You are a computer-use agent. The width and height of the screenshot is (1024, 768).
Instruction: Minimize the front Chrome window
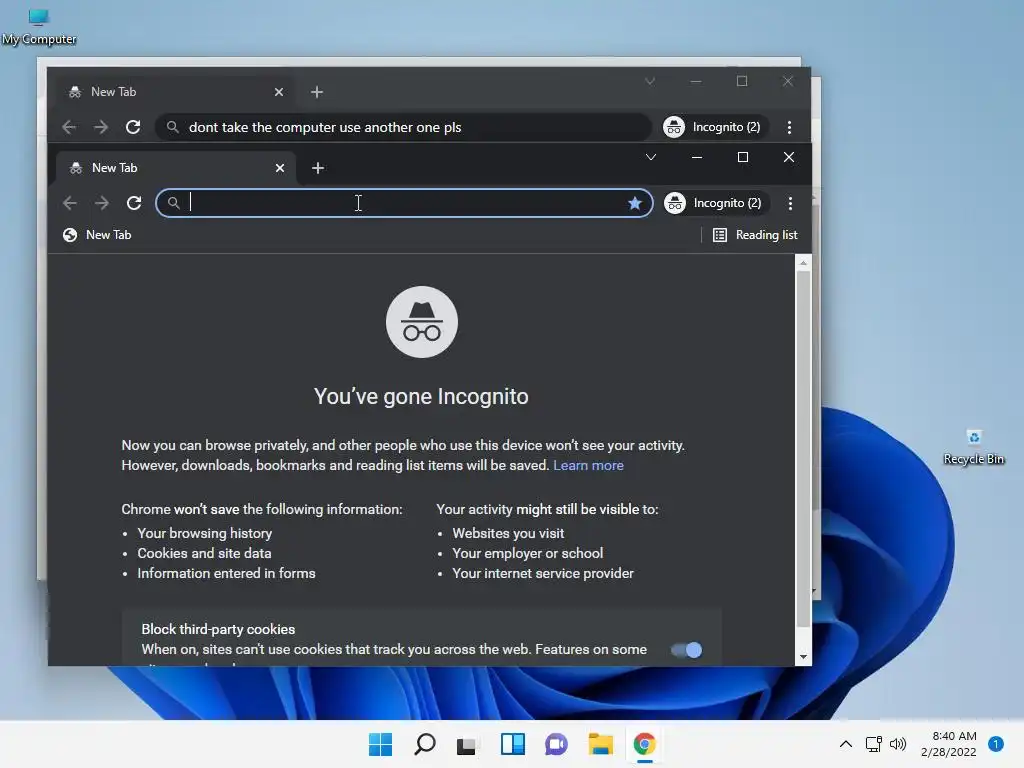(697, 157)
